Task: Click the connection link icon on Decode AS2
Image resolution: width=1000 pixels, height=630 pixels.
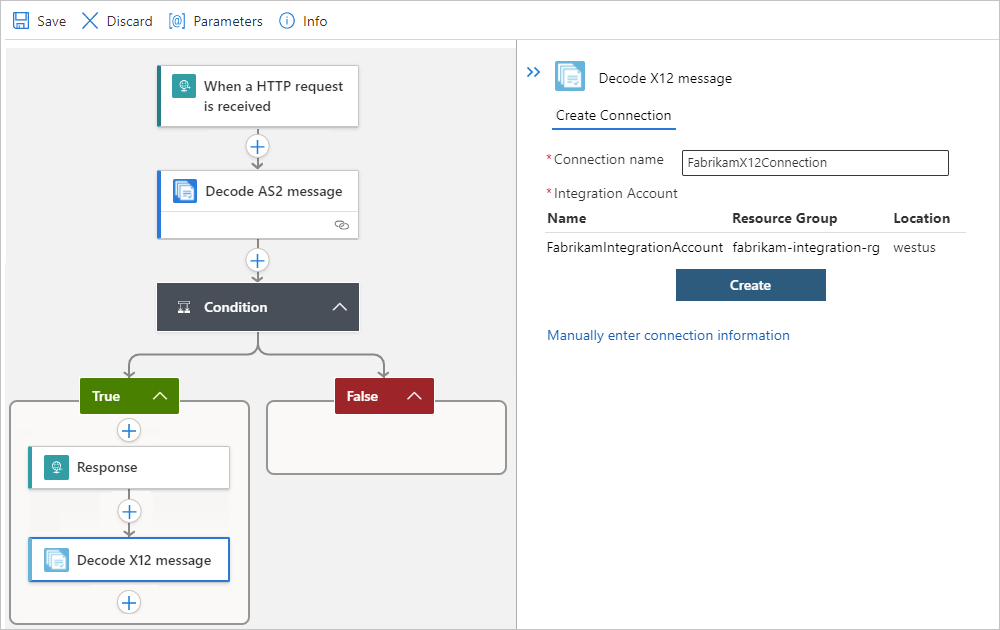Action: pos(342,225)
